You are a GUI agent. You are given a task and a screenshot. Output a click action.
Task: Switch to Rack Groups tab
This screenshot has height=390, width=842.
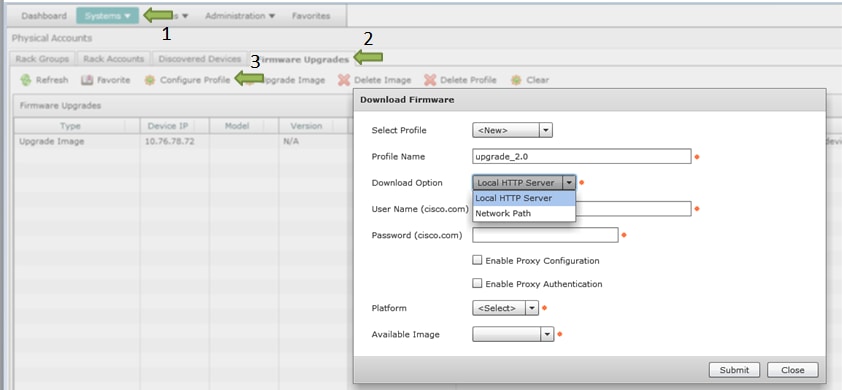click(42, 59)
